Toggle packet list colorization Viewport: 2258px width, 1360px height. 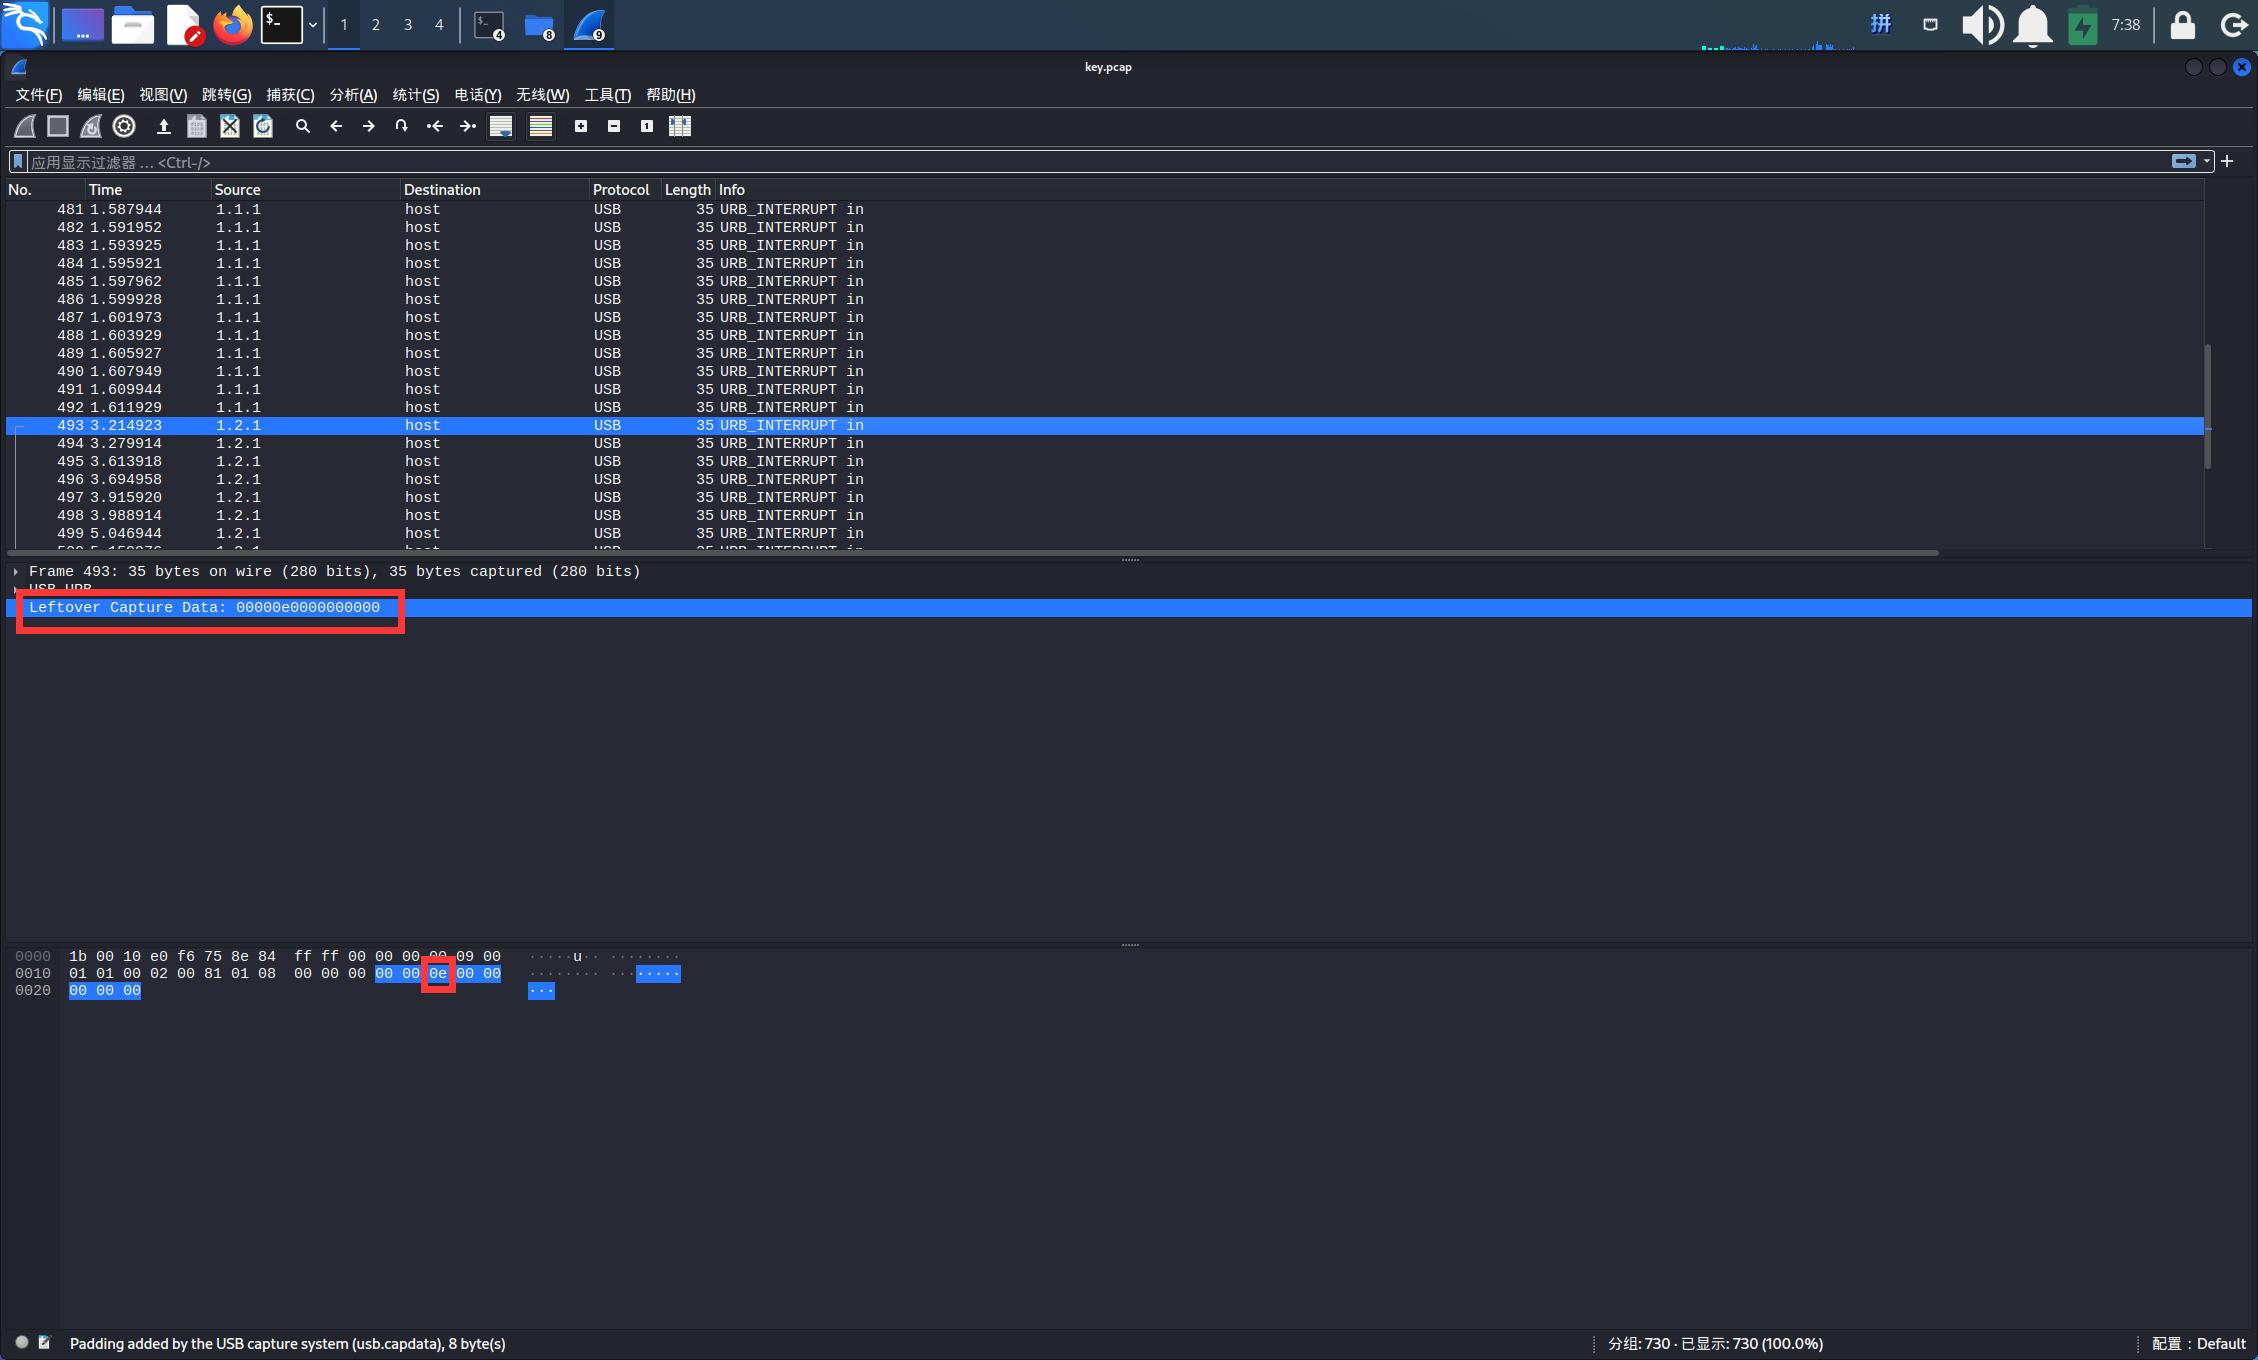[541, 126]
